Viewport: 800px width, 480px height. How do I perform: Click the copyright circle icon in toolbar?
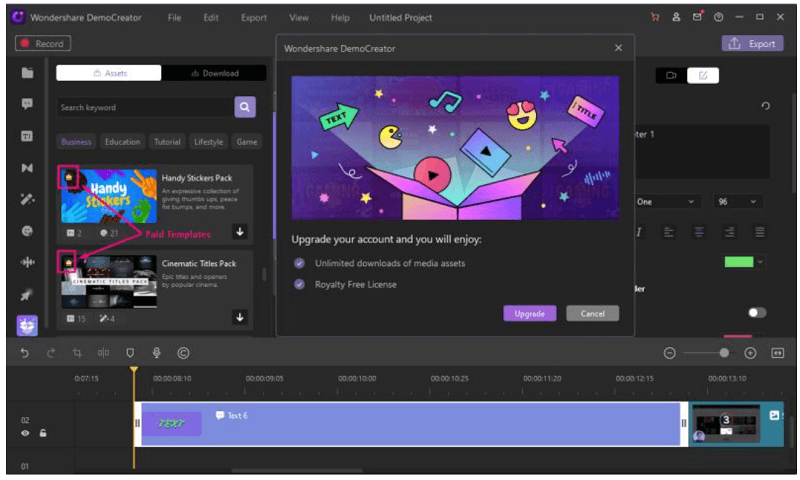[184, 353]
